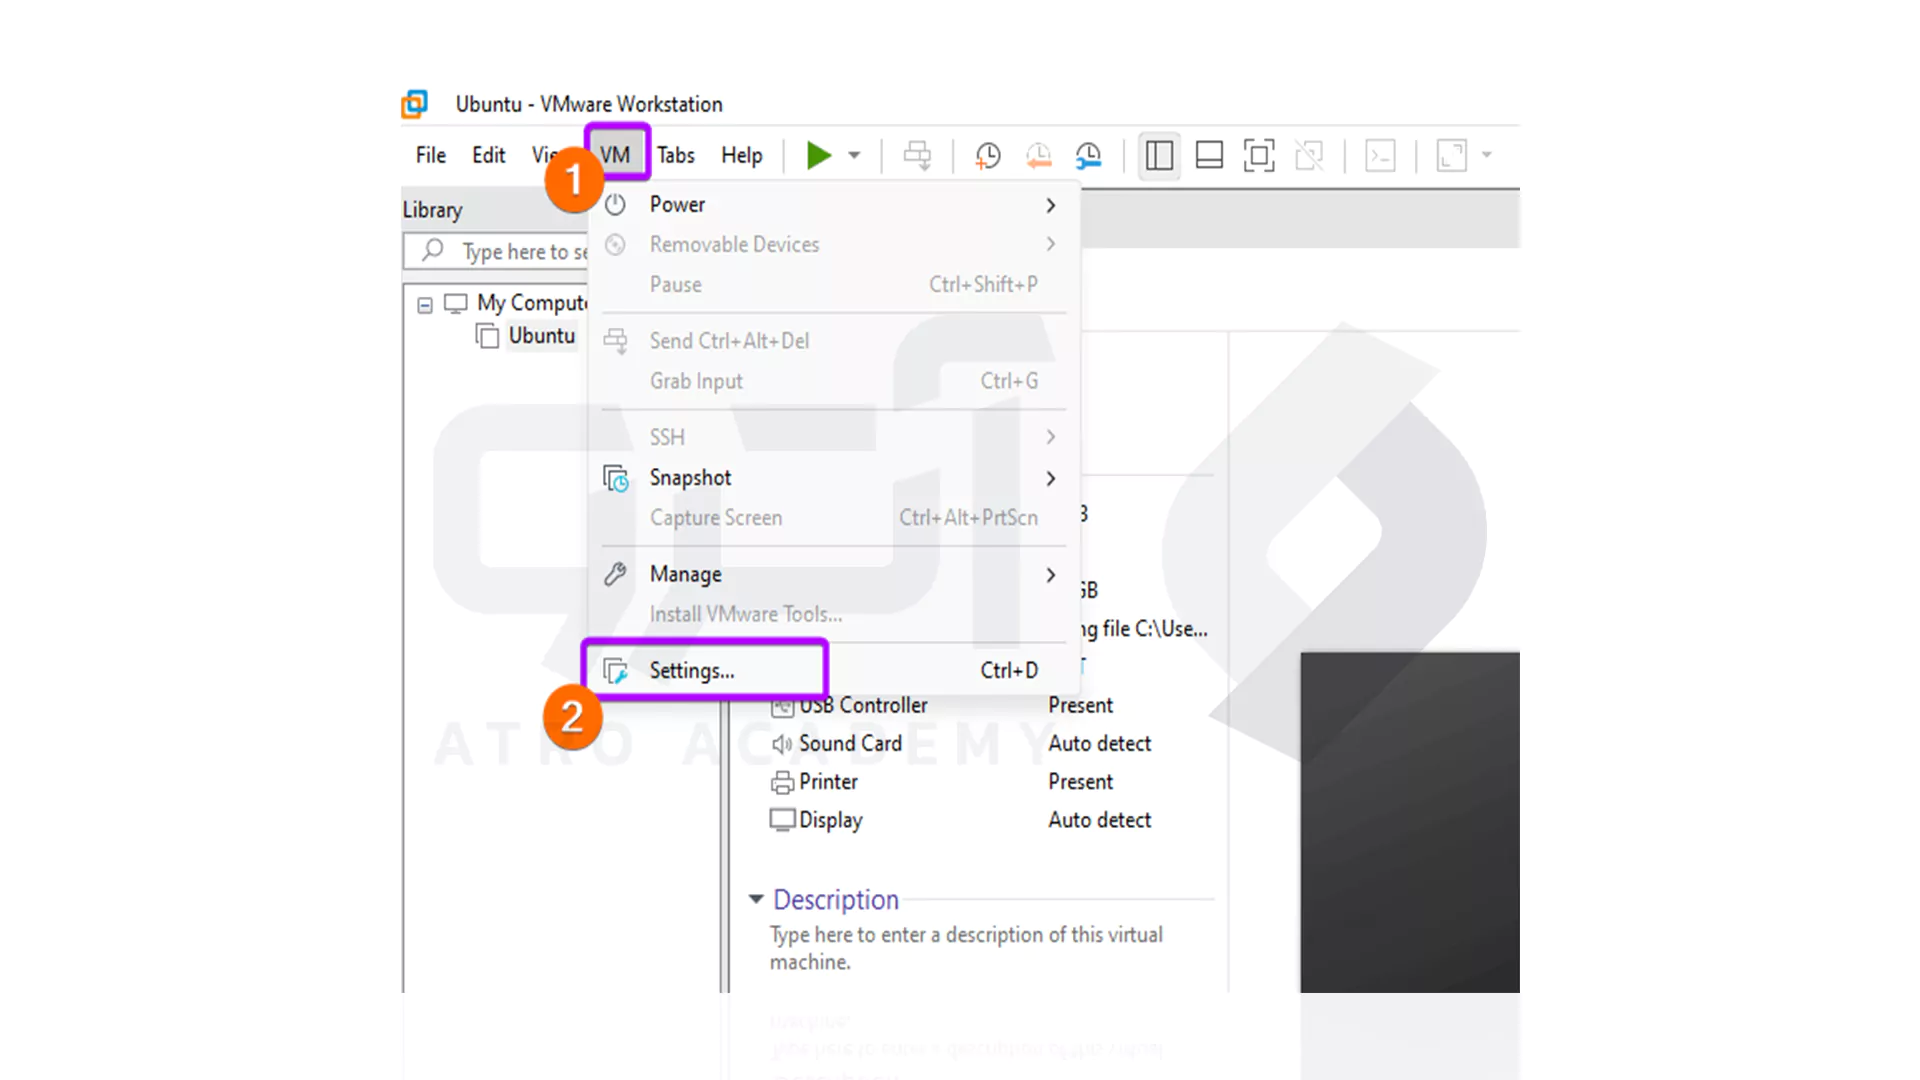Open the Removable Devices entry

[832, 244]
